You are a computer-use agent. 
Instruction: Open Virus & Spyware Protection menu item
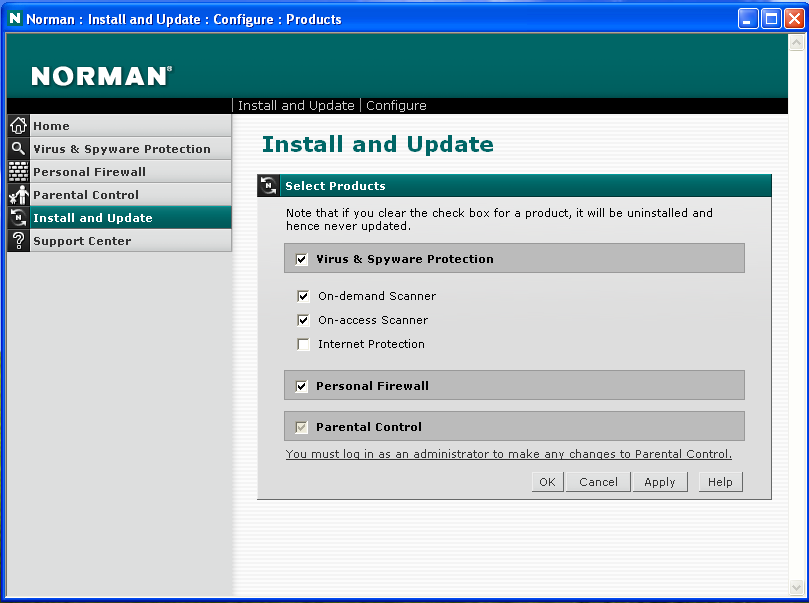(121, 149)
